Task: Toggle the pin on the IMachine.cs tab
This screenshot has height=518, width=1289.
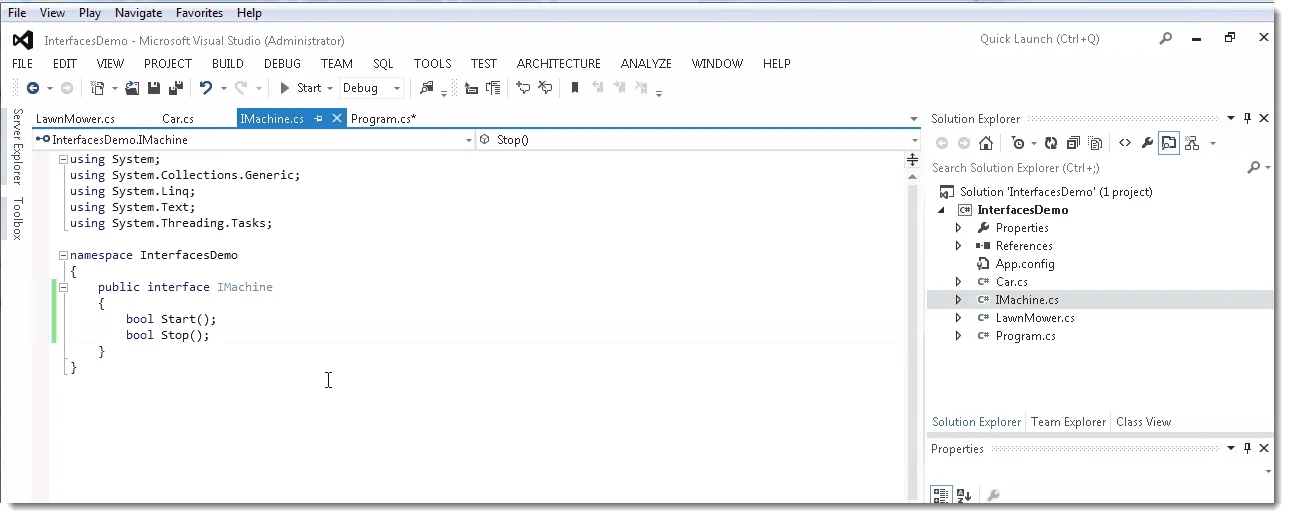Action: (319, 118)
